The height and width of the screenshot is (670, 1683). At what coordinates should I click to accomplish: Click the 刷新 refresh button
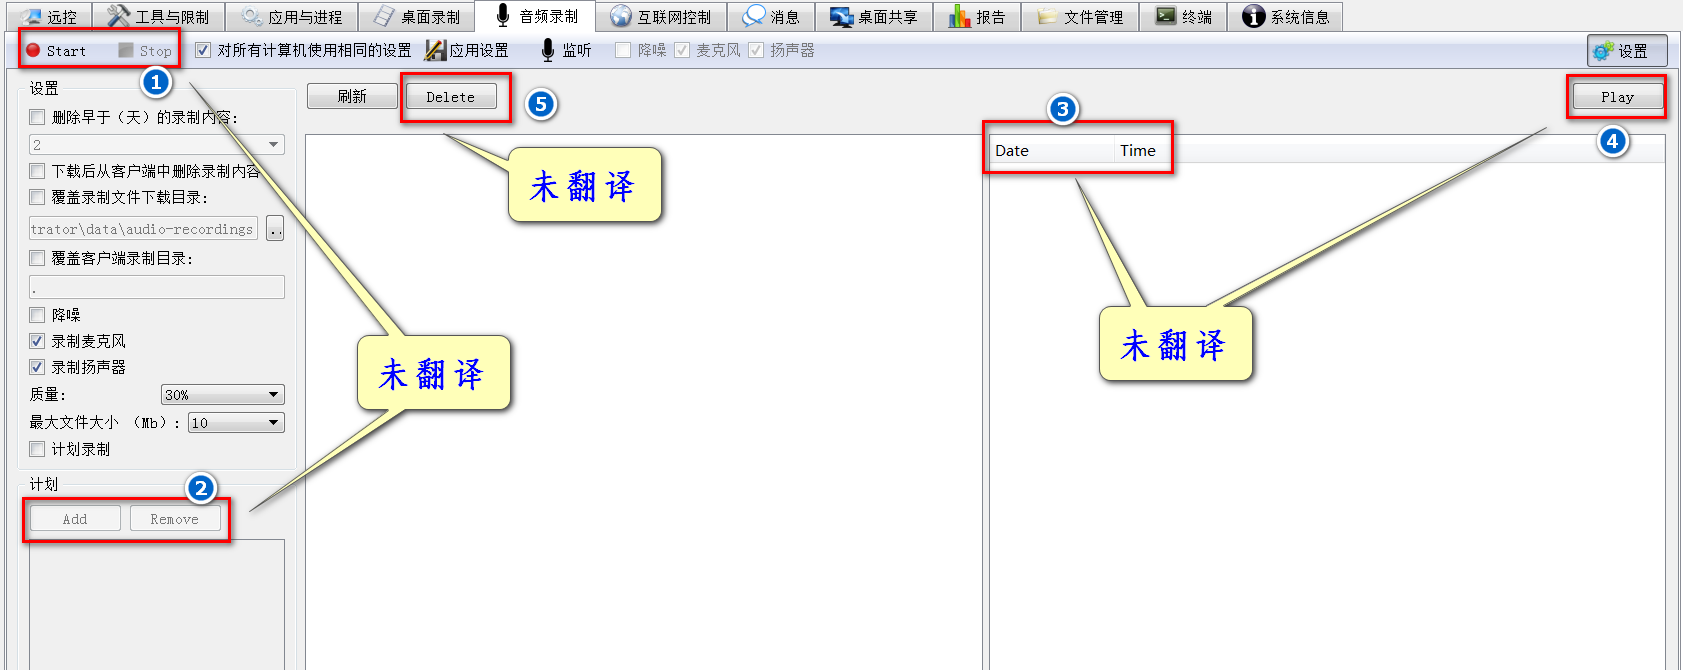[x=352, y=96]
